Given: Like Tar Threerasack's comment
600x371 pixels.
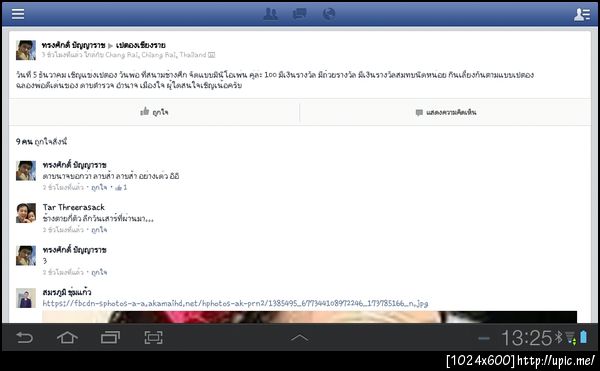Looking at the screenshot, I should pyautogui.click(x=99, y=230).
